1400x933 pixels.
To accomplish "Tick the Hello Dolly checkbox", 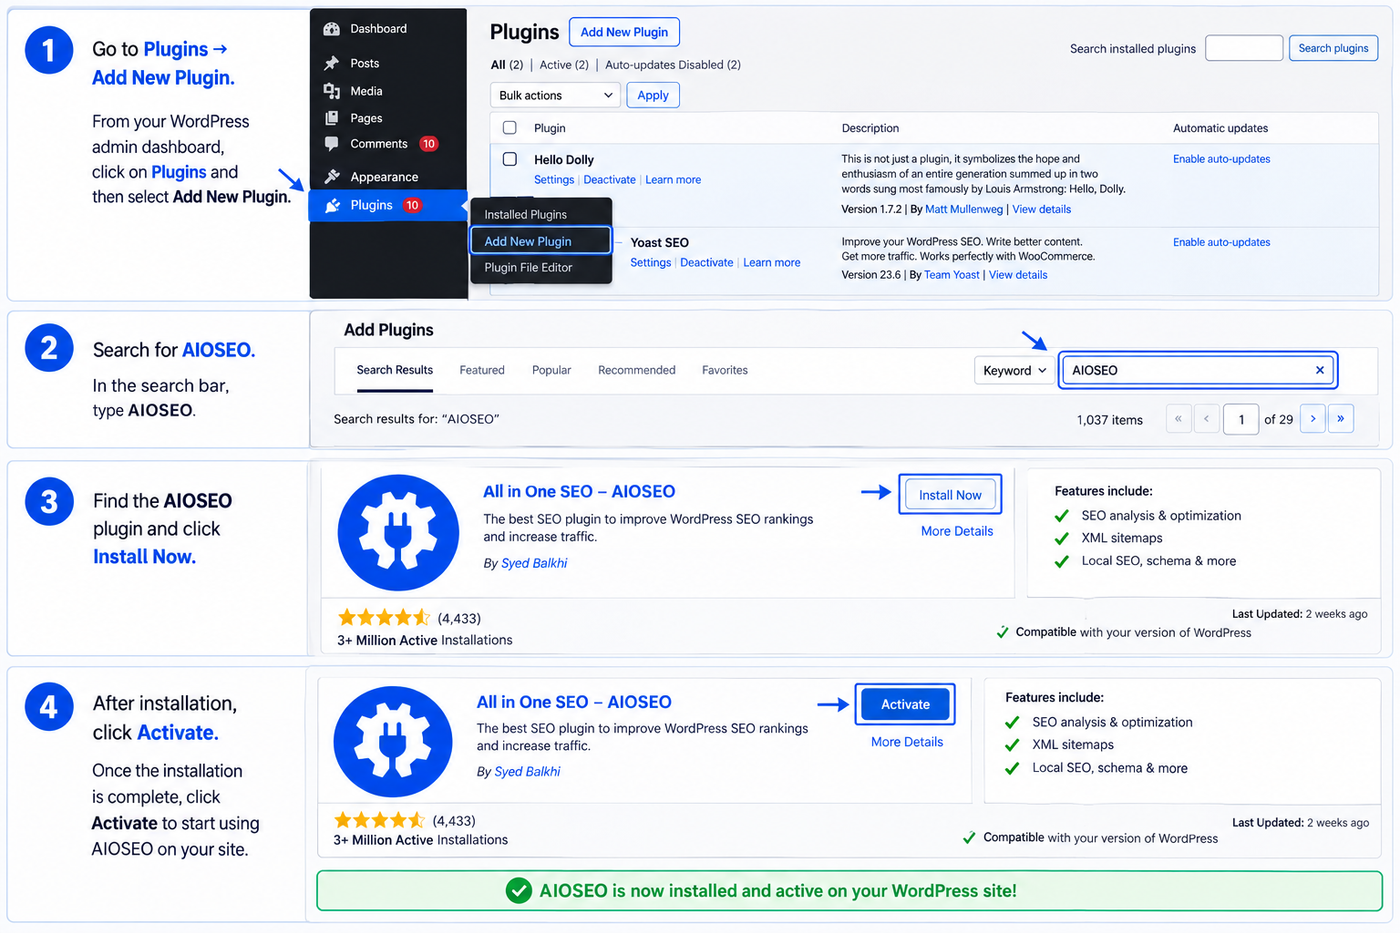I will coord(510,159).
